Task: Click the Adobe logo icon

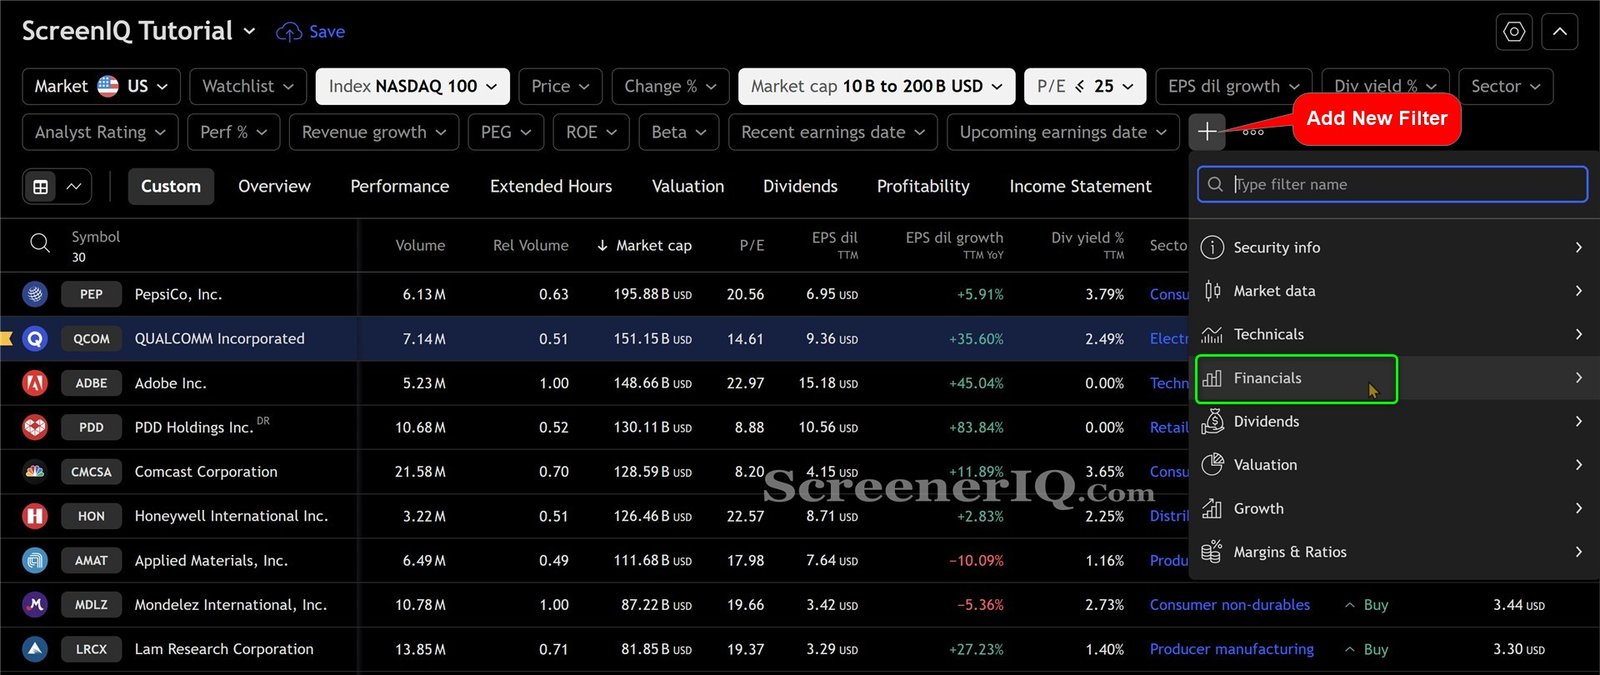Action: click(35, 383)
